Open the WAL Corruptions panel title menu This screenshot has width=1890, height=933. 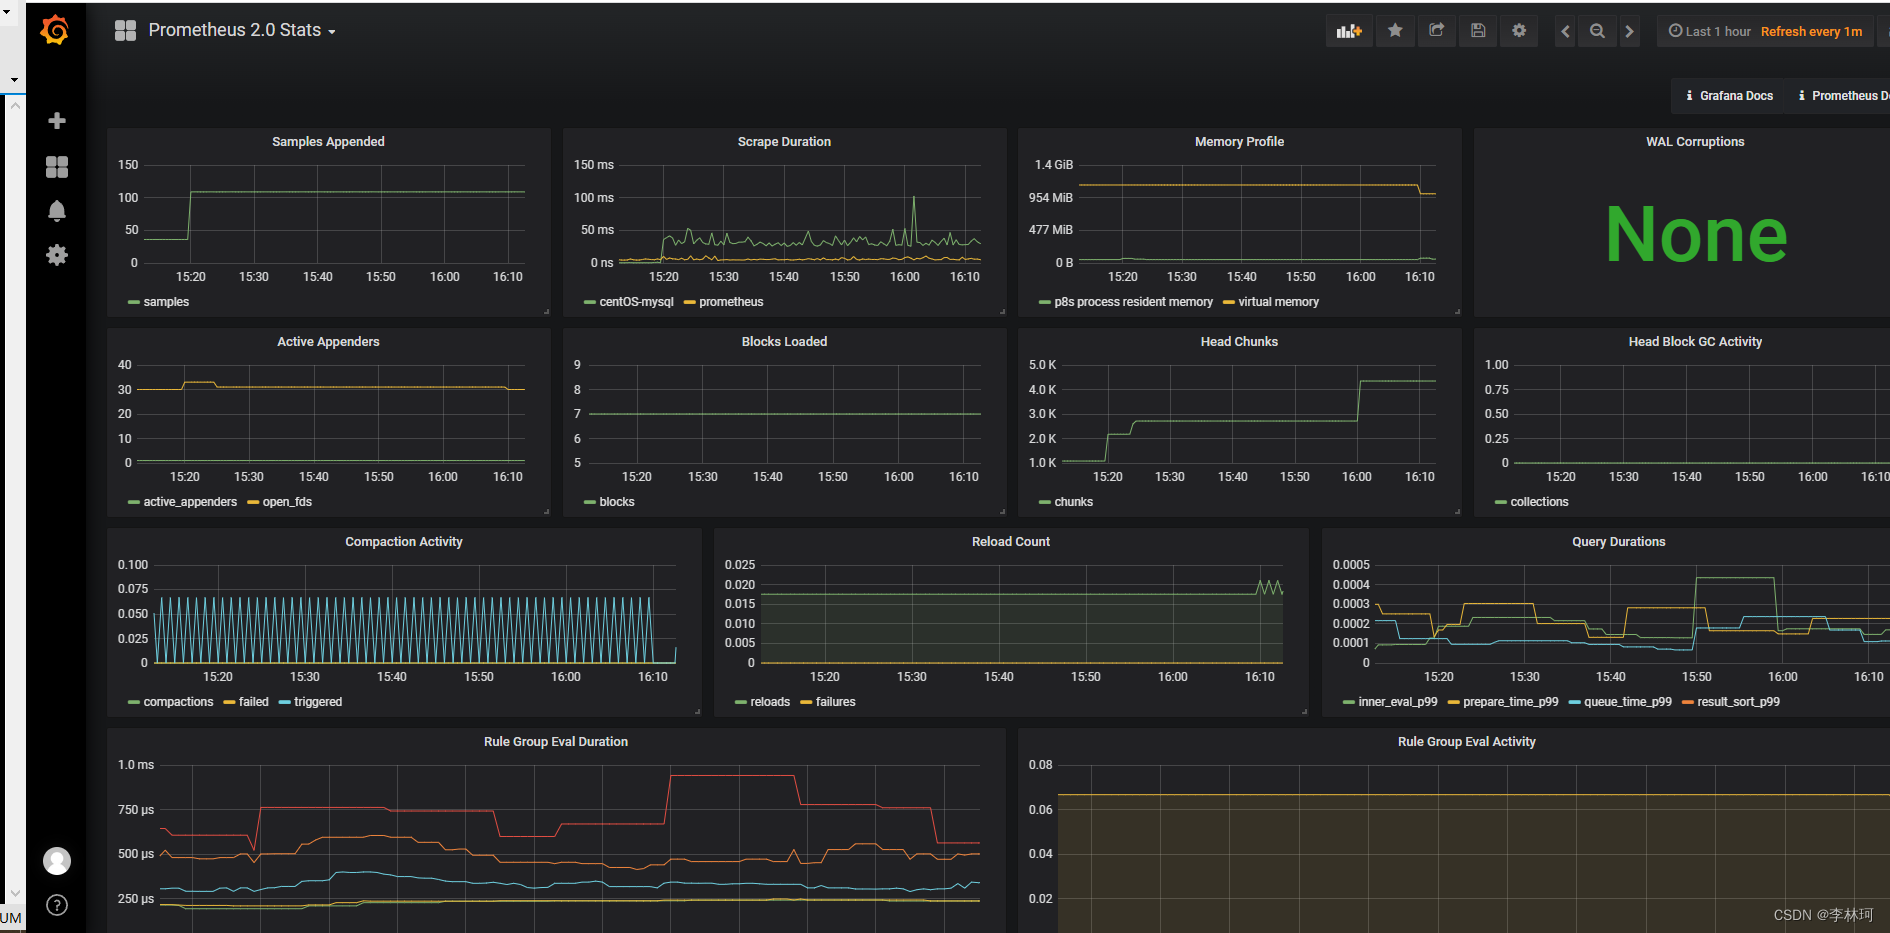point(1695,142)
